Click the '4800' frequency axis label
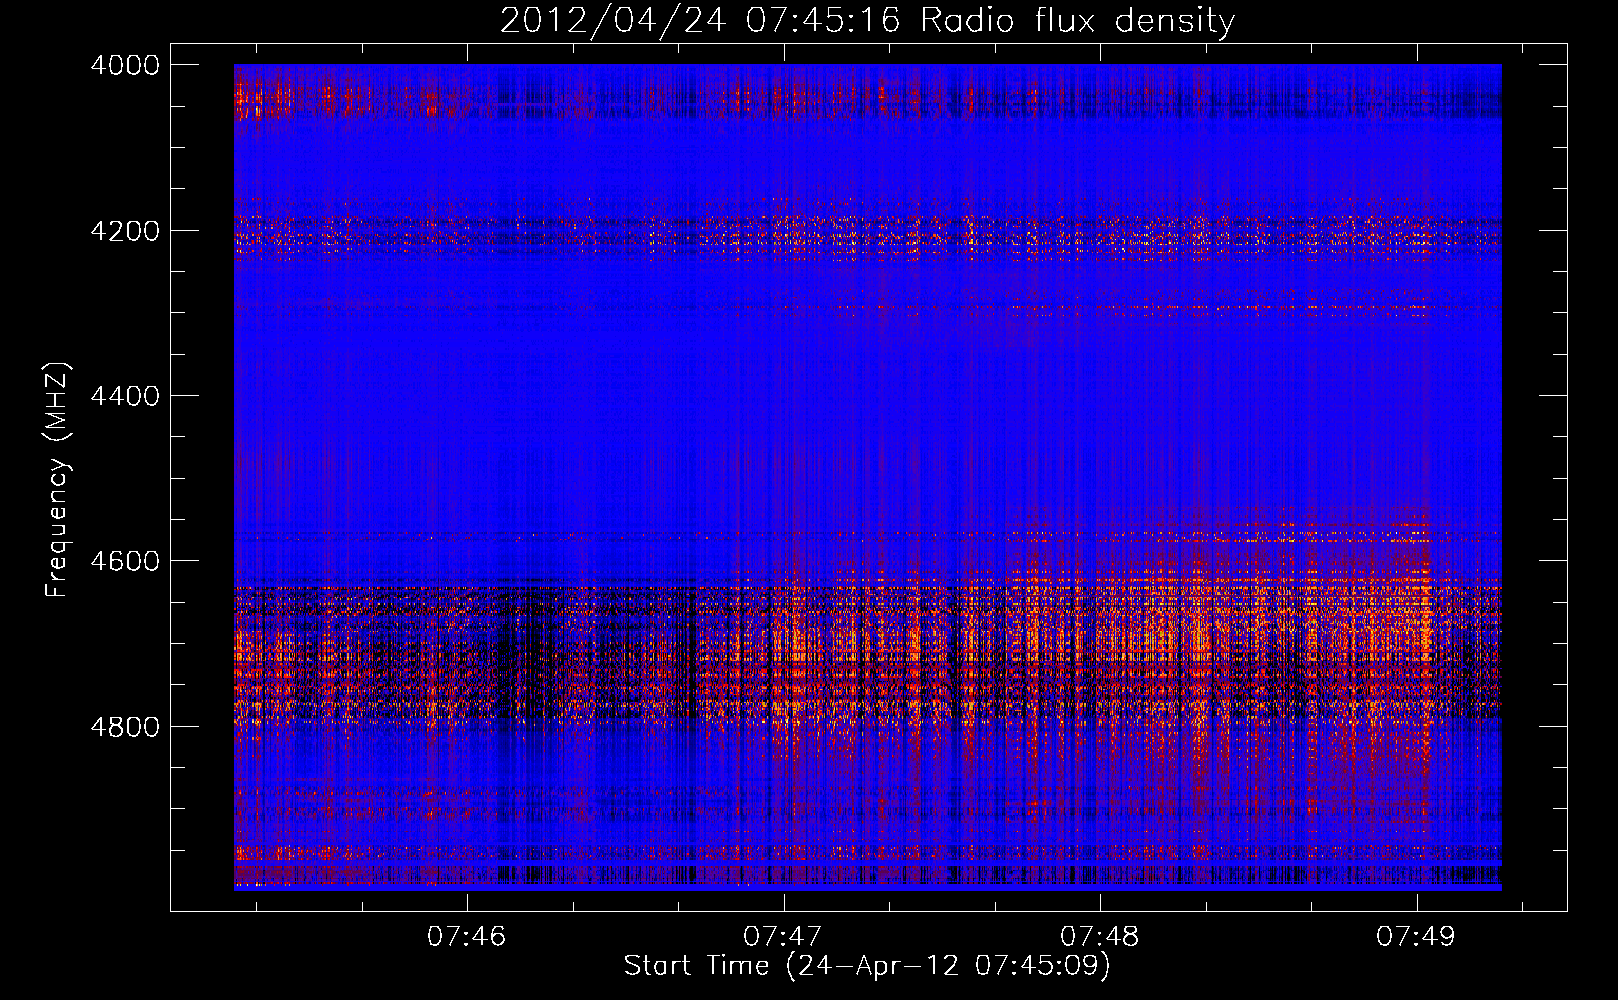Viewport: 1618px width, 1000px height. pyautogui.click(x=125, y=726)
